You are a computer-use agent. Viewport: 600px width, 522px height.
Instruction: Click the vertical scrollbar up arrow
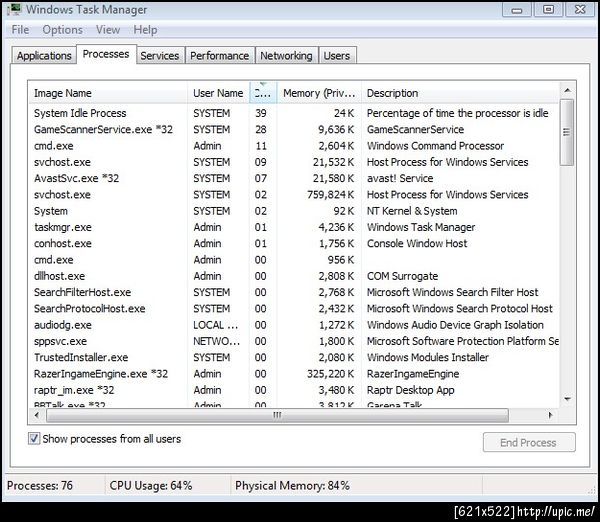567,90
